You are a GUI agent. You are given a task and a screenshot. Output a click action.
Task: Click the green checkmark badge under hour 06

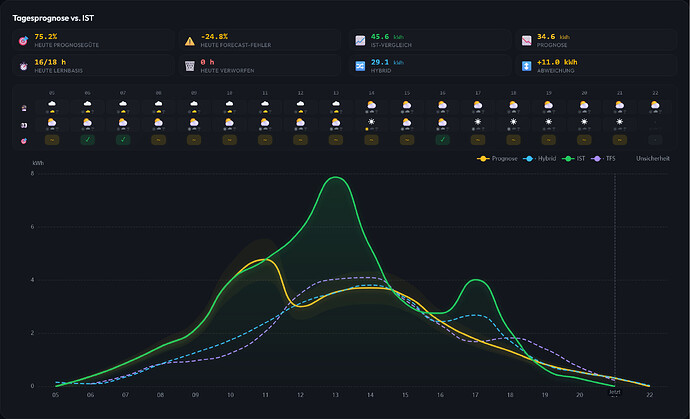coord(88,140)
